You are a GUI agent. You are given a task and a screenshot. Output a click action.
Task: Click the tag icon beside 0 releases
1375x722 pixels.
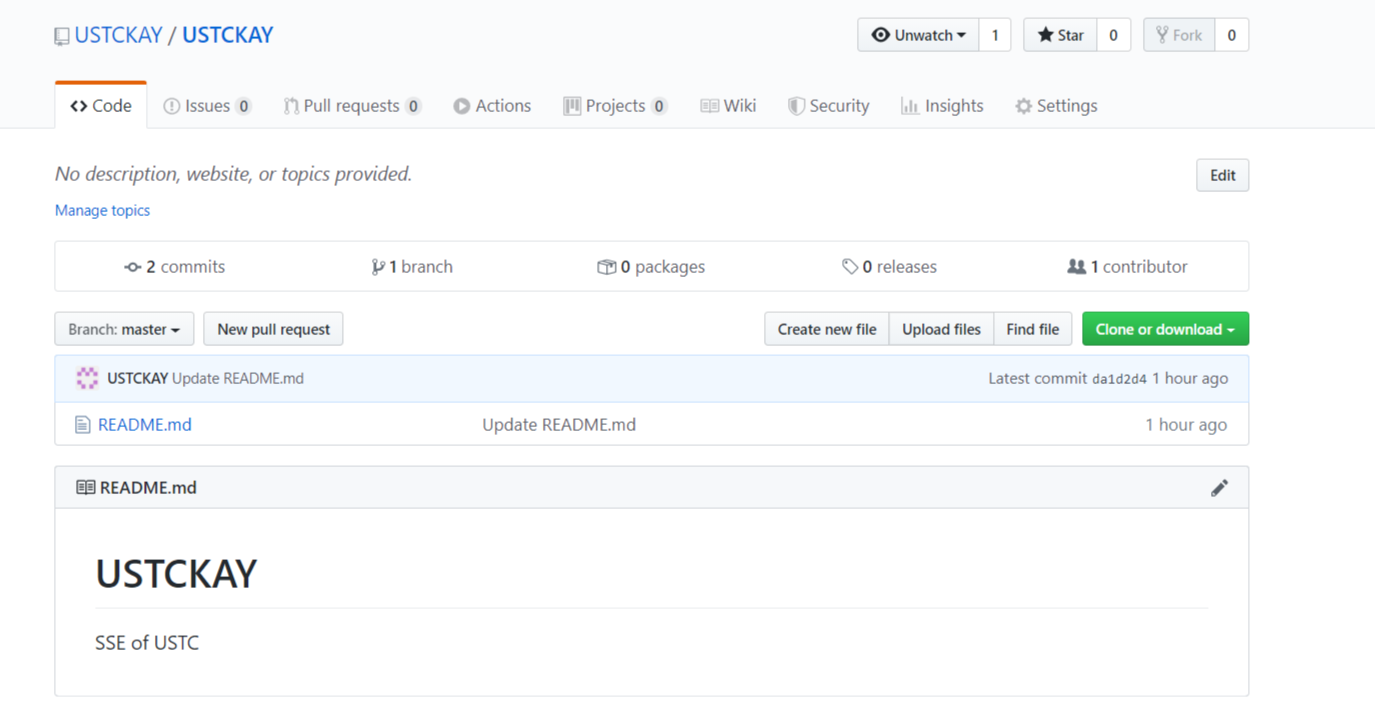(x=850, y=267)
